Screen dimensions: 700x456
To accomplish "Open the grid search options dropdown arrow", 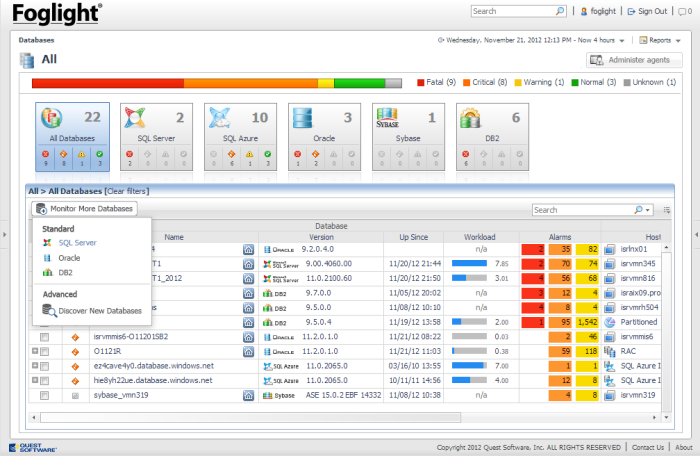I will [x=647, y=210].
